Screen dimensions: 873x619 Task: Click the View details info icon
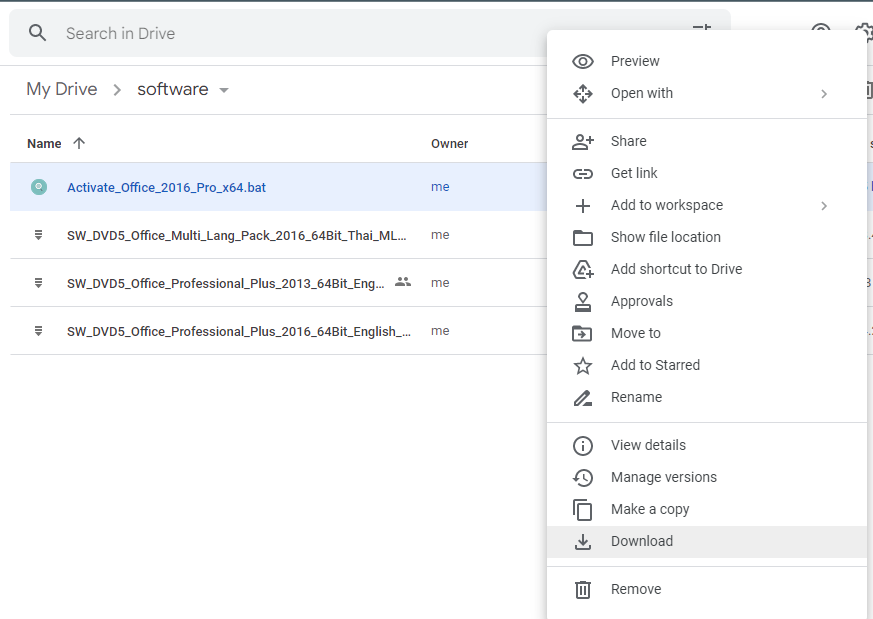pos(582,445)
